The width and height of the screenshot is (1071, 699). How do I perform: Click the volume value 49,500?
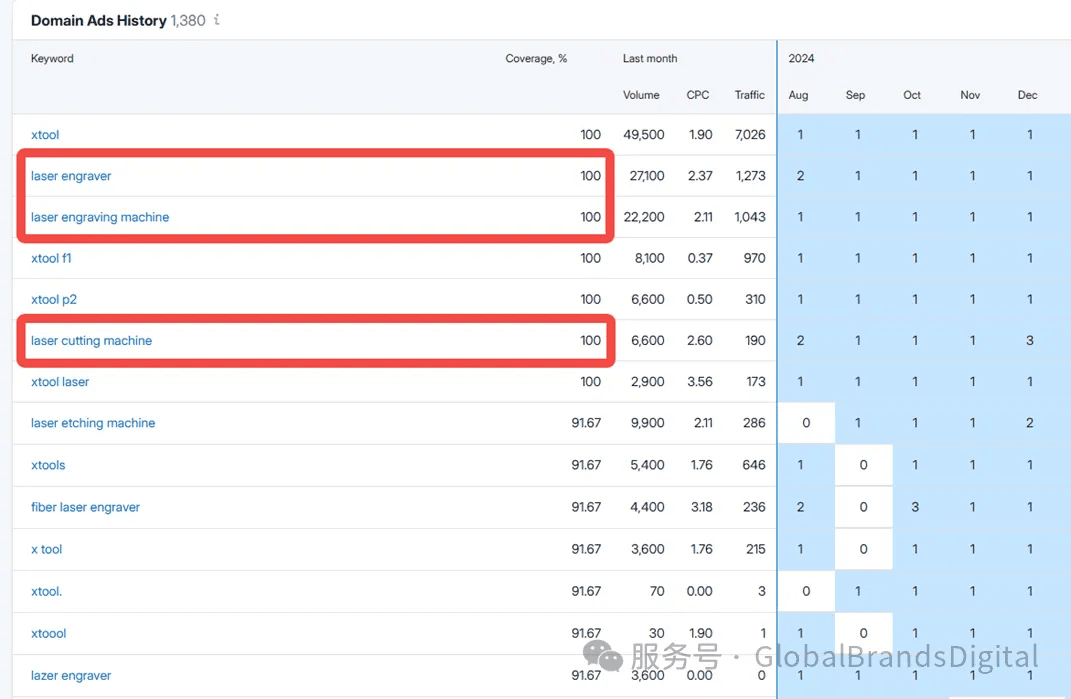643,135
